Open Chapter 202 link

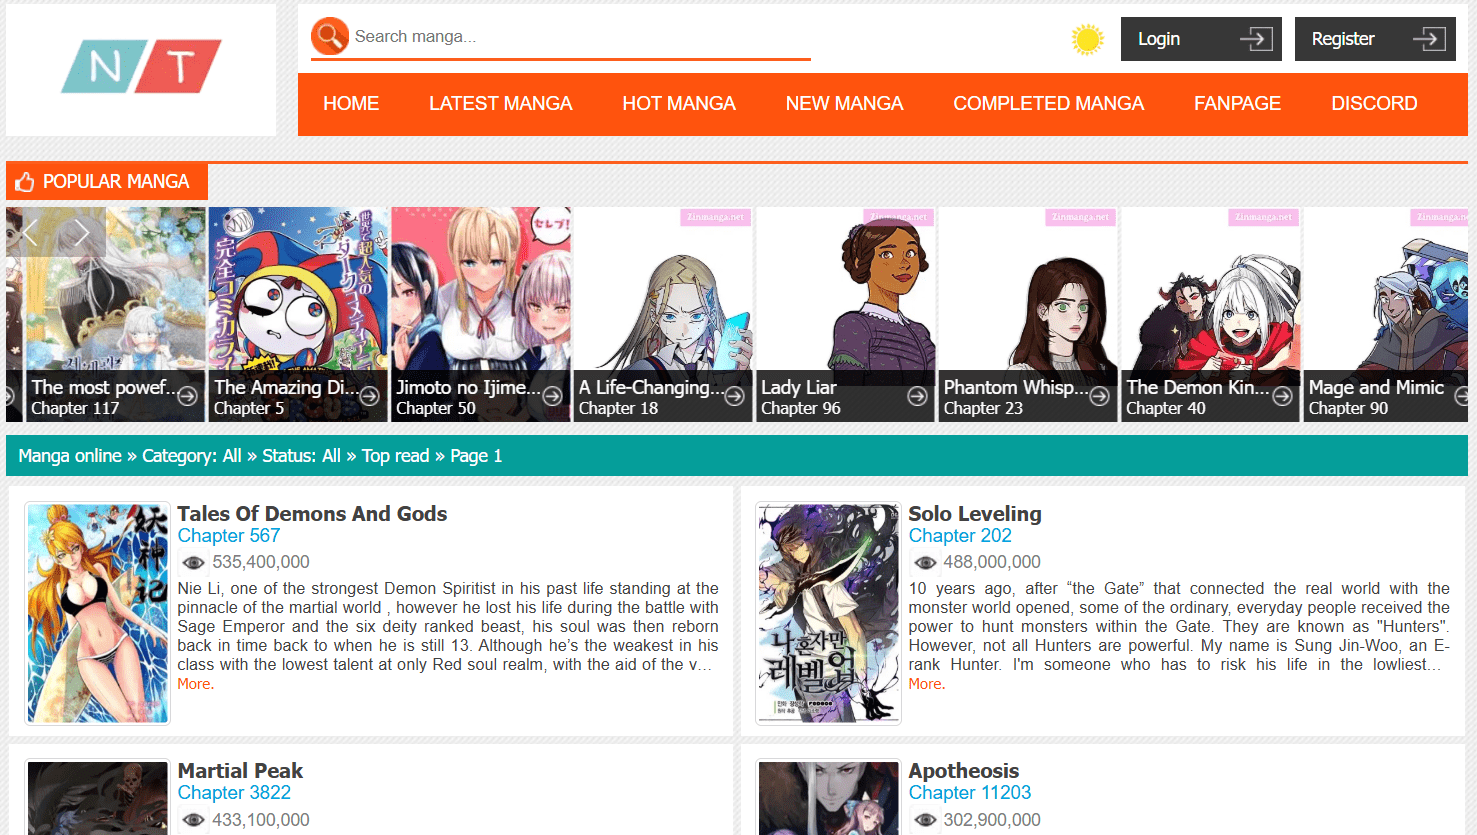(960, 536)
